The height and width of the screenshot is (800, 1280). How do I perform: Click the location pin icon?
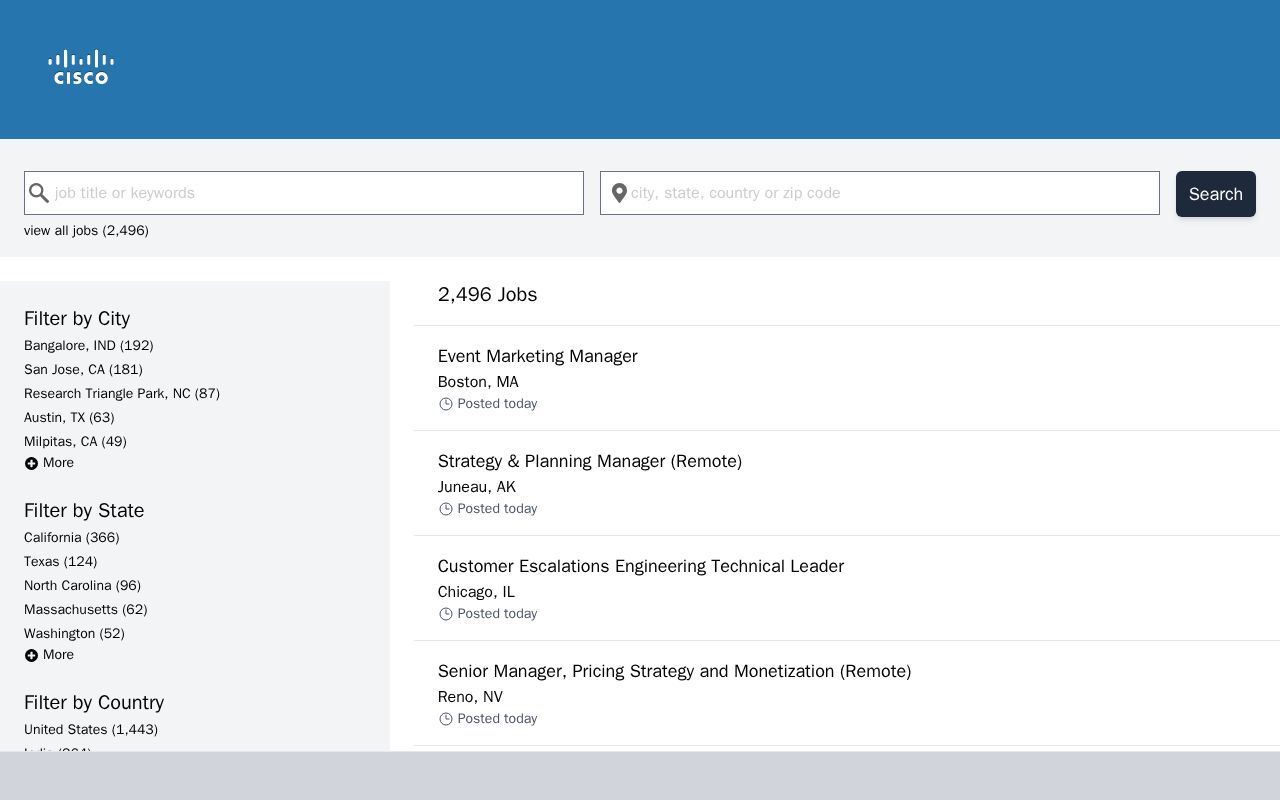click(x=619, y=193)
